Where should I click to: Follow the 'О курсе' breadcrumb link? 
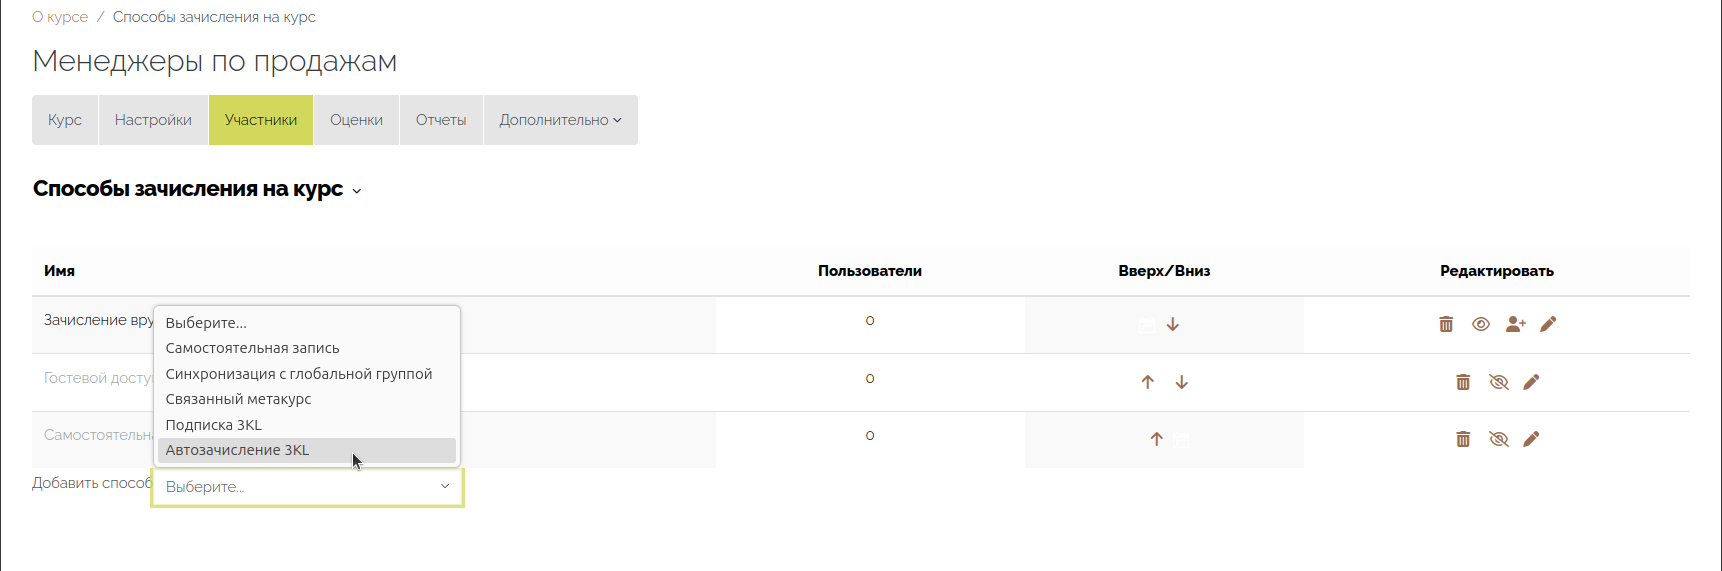click(60, 17)
